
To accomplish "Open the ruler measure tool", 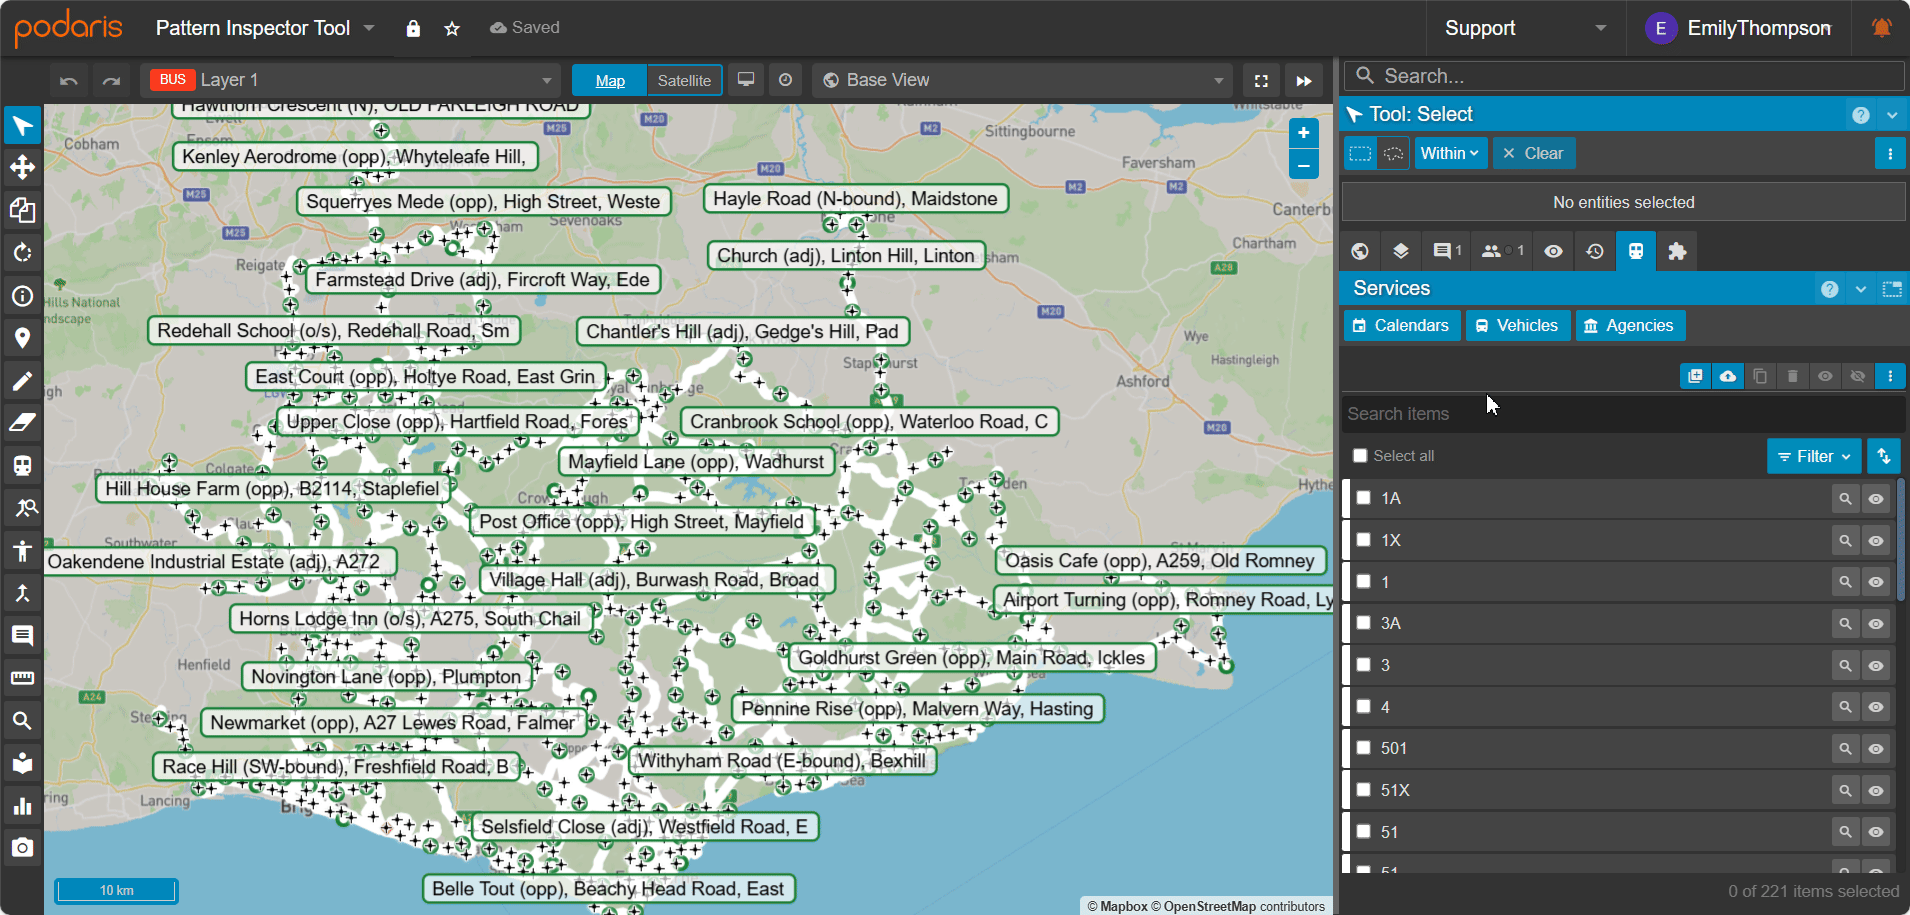I will [x=22, y=678].
